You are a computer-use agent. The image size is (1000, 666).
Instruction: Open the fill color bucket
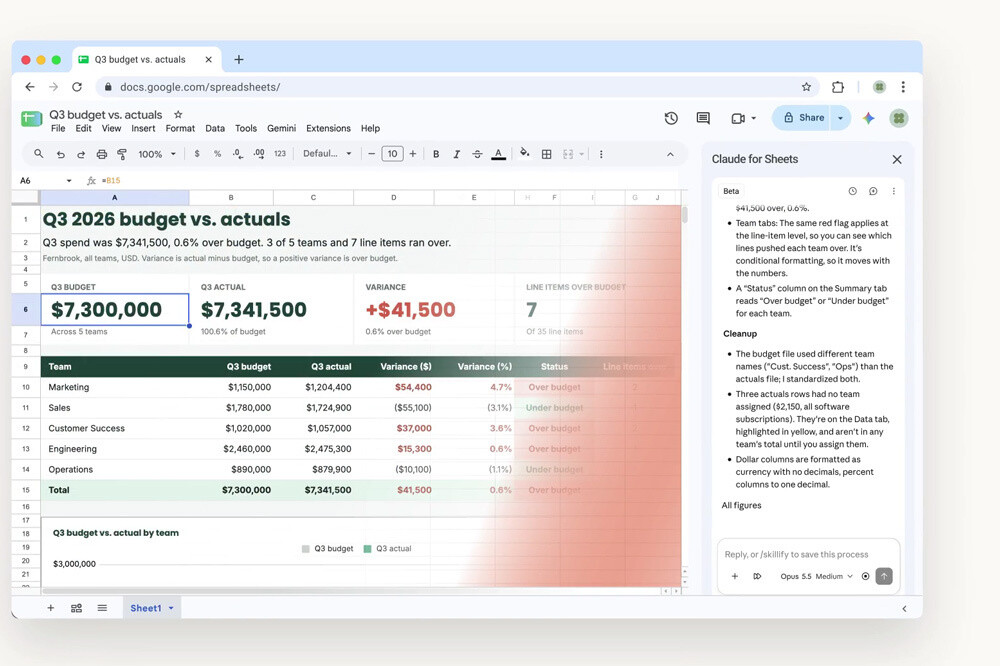(x=524, y=153)
